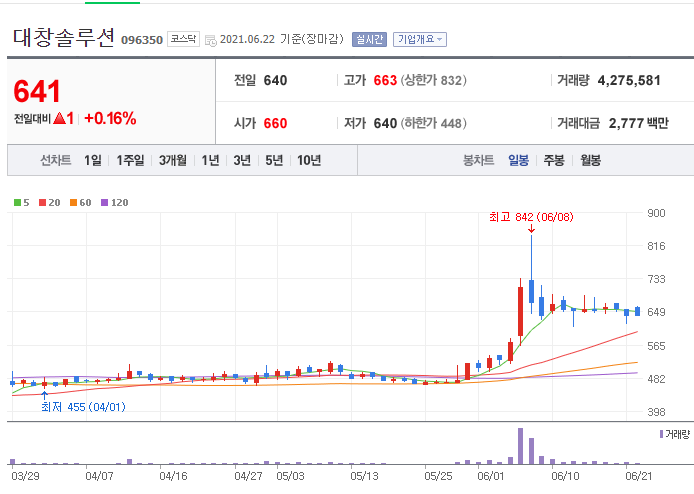Switch to 월봉 monthly candle chart

pos(590,160)
